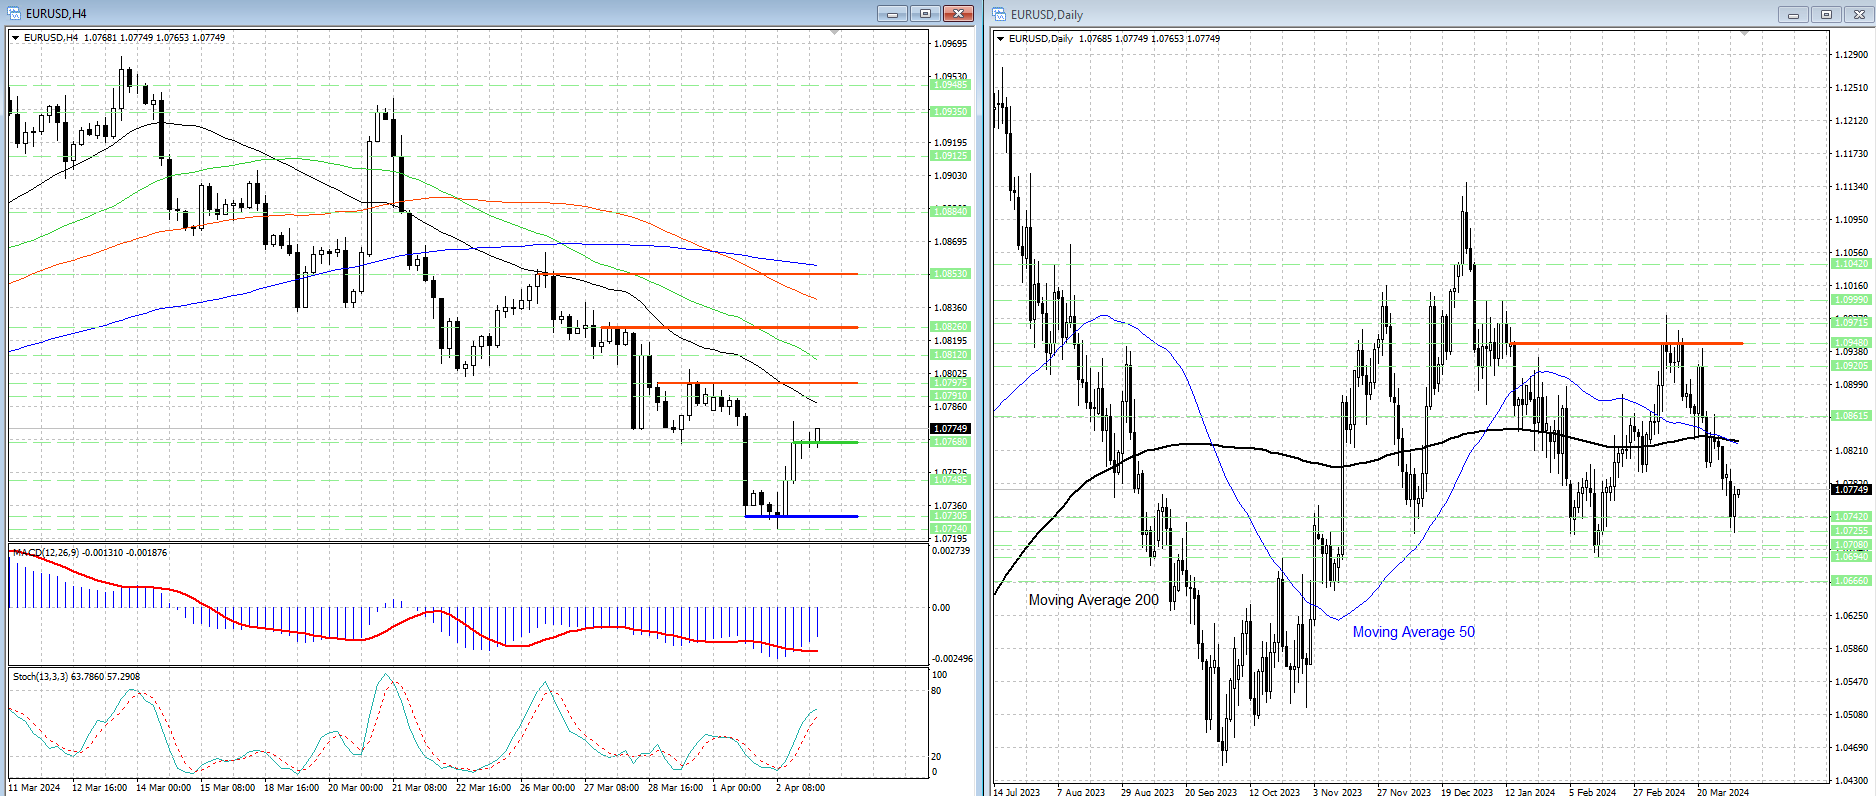Screen dimensions: 1876x796
Task: Click the MACD(12,26,9) indicator label
Action: 90,553
